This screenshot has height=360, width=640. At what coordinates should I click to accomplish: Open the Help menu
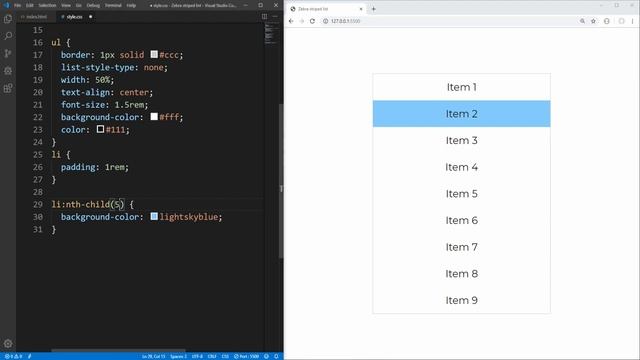[x=131, y=5]
